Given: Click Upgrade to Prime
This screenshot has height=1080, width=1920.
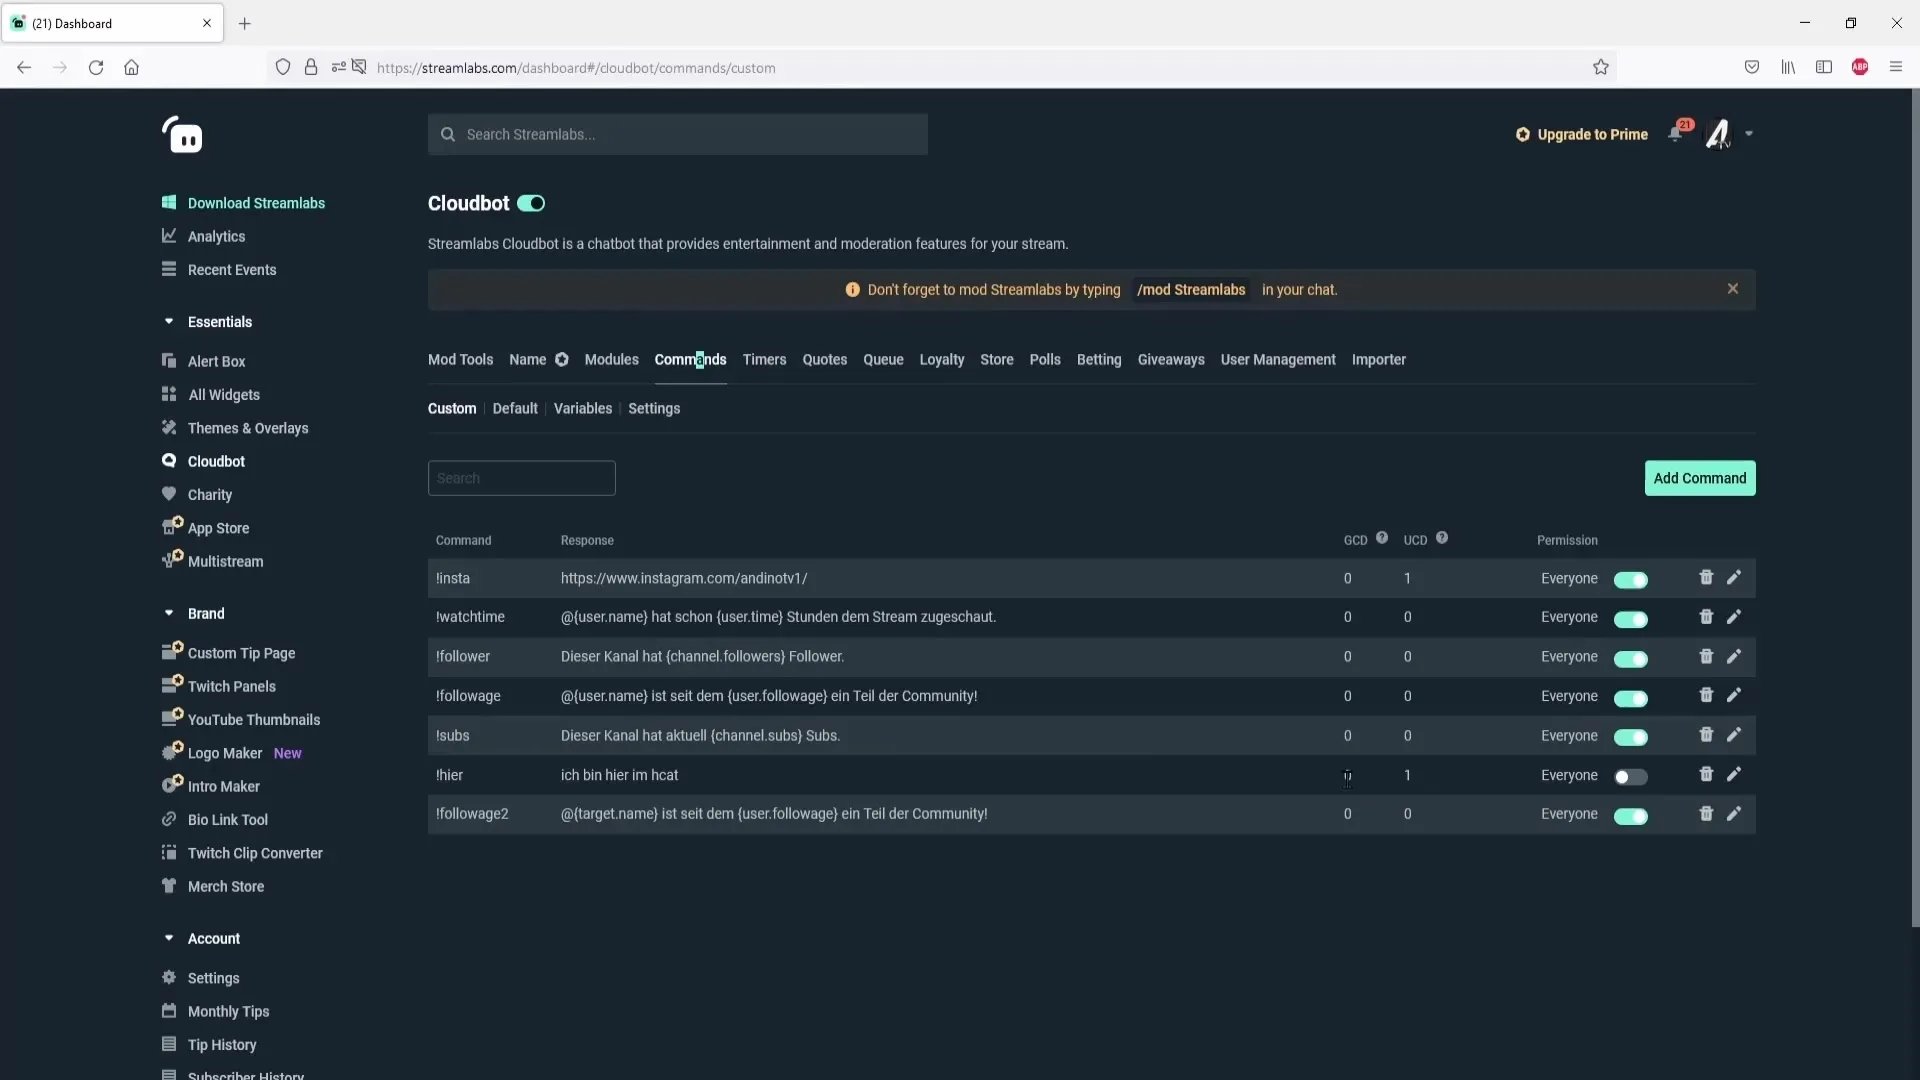Looking at the screenshot, I should coord(1582,134).
